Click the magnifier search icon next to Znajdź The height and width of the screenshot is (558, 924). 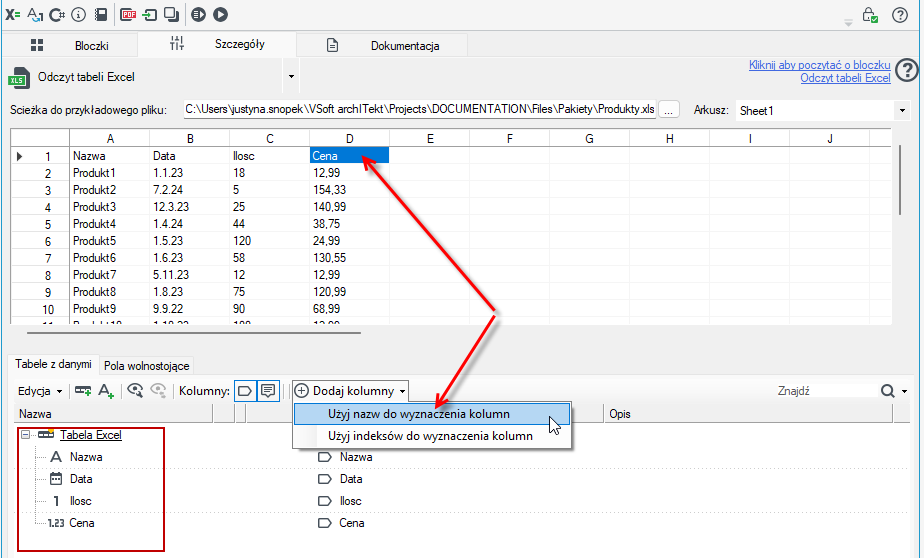pyautogui.click(x=888, y=391)
